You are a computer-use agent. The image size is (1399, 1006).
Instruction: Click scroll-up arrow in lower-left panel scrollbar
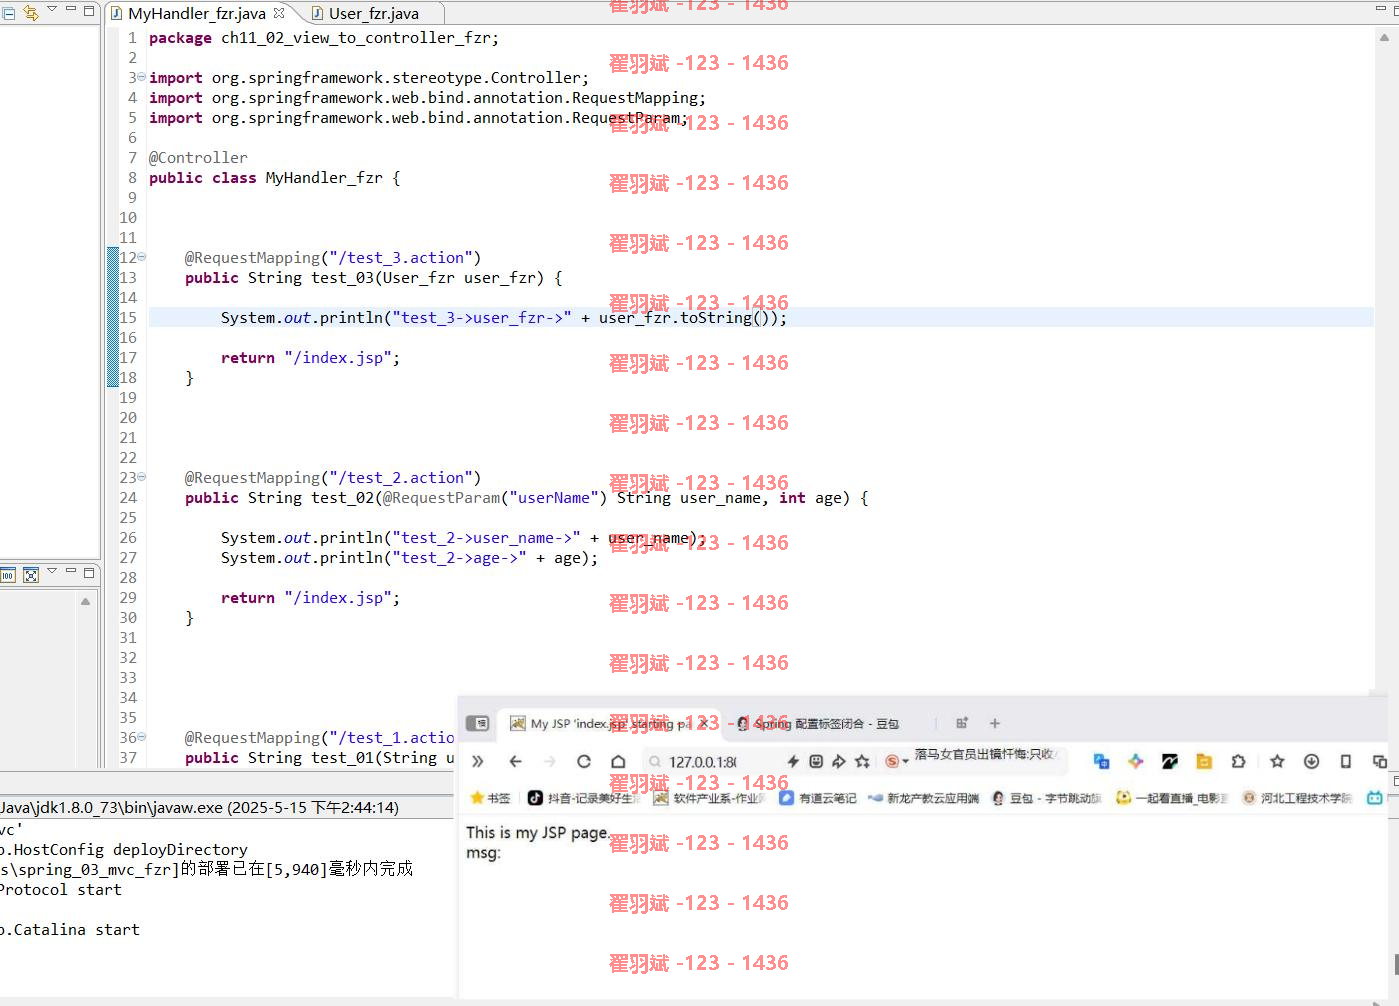tap(85, 601)
